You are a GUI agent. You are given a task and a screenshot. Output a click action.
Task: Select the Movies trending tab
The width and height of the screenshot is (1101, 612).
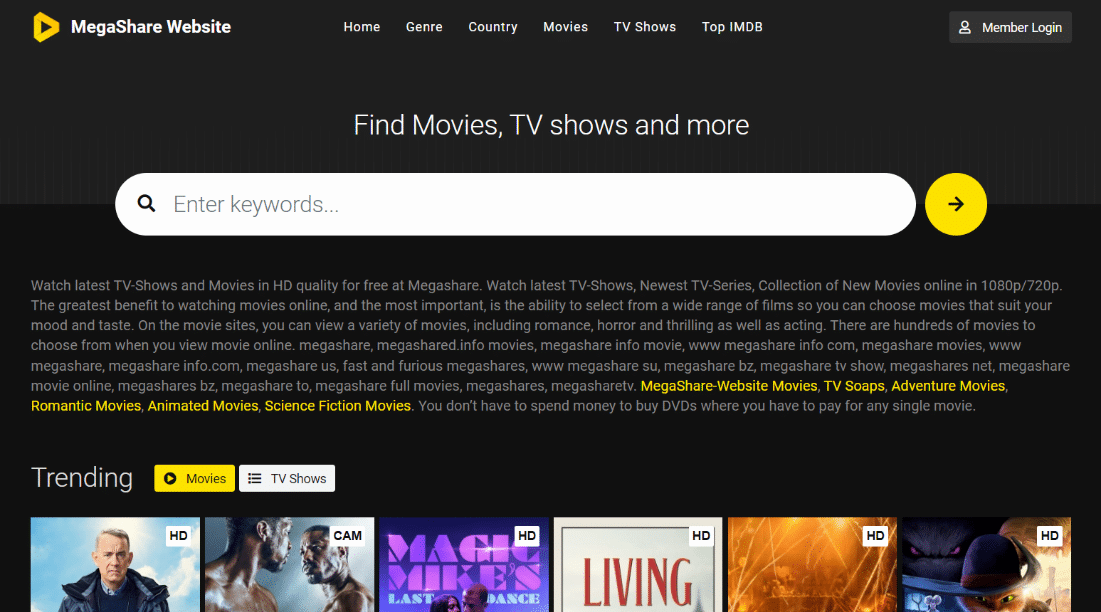click(195, 479)
